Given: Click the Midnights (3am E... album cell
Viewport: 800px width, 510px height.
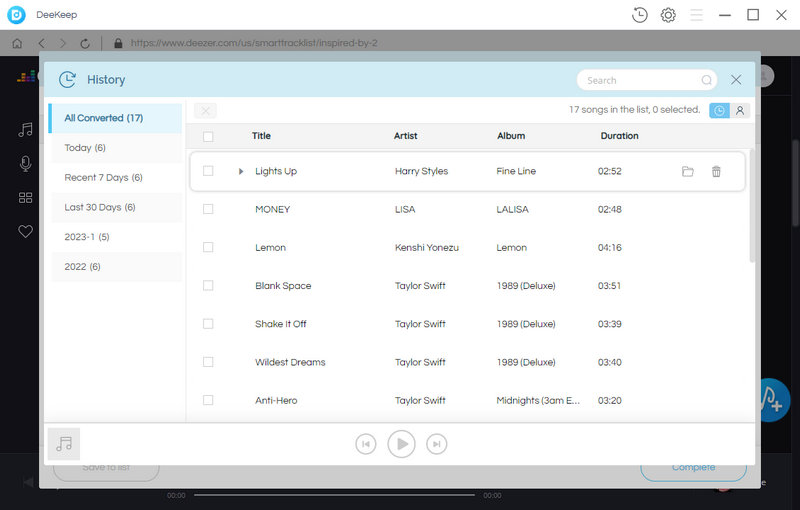Looking at the screenshot, I should pyautogui.click(x=538, y=401).
